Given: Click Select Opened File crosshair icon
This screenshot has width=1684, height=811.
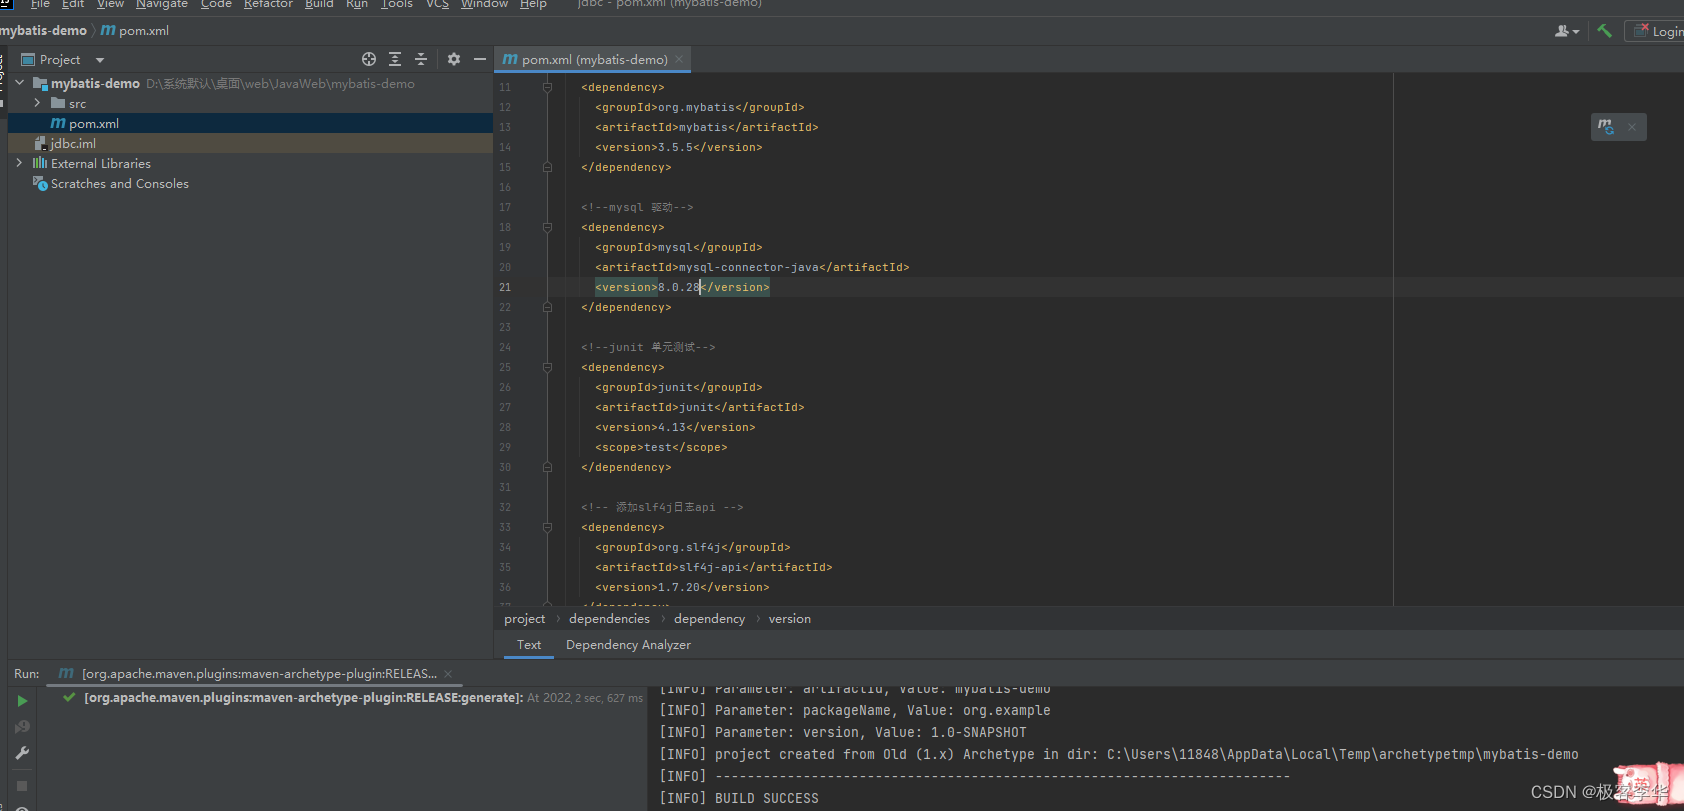Looking at the screenshot, I should tap(369, 60).
